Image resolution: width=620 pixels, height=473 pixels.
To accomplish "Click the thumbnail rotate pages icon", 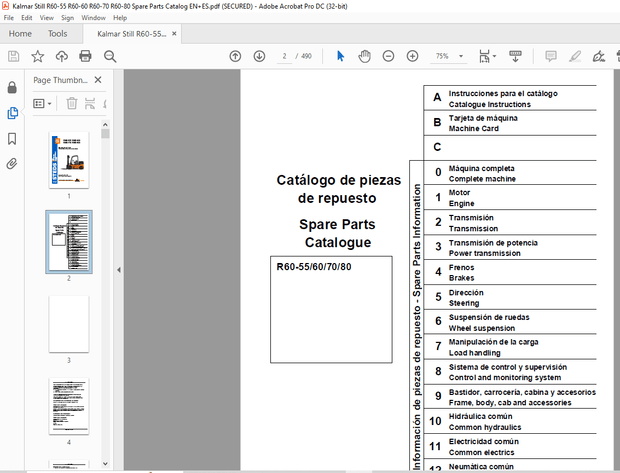I will click(90, 104).
